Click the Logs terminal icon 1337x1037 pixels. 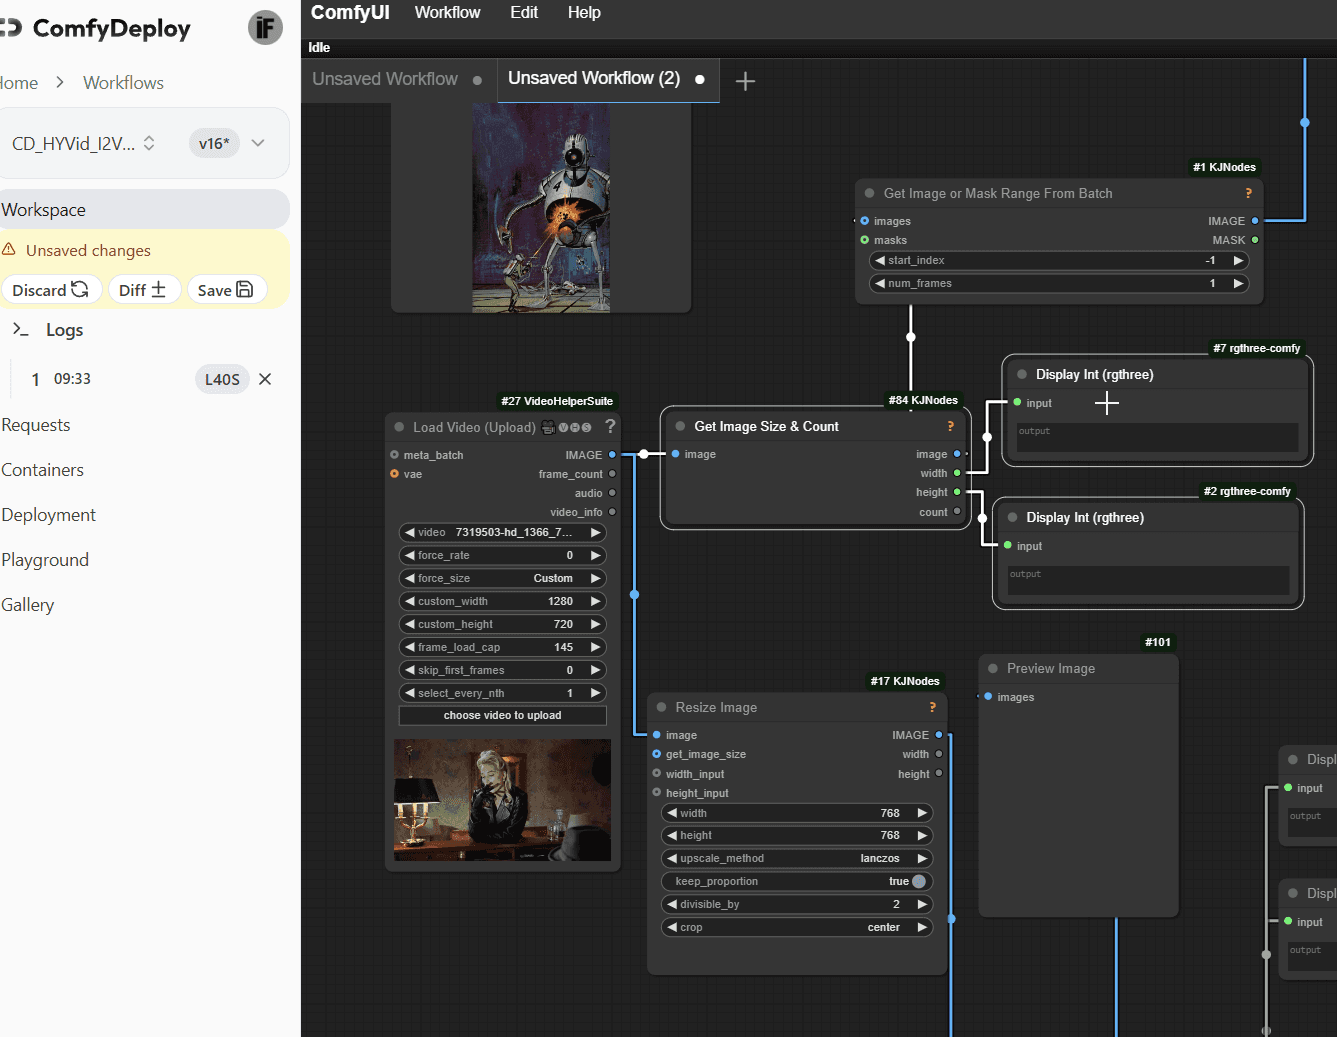click(x=20, y=330)
